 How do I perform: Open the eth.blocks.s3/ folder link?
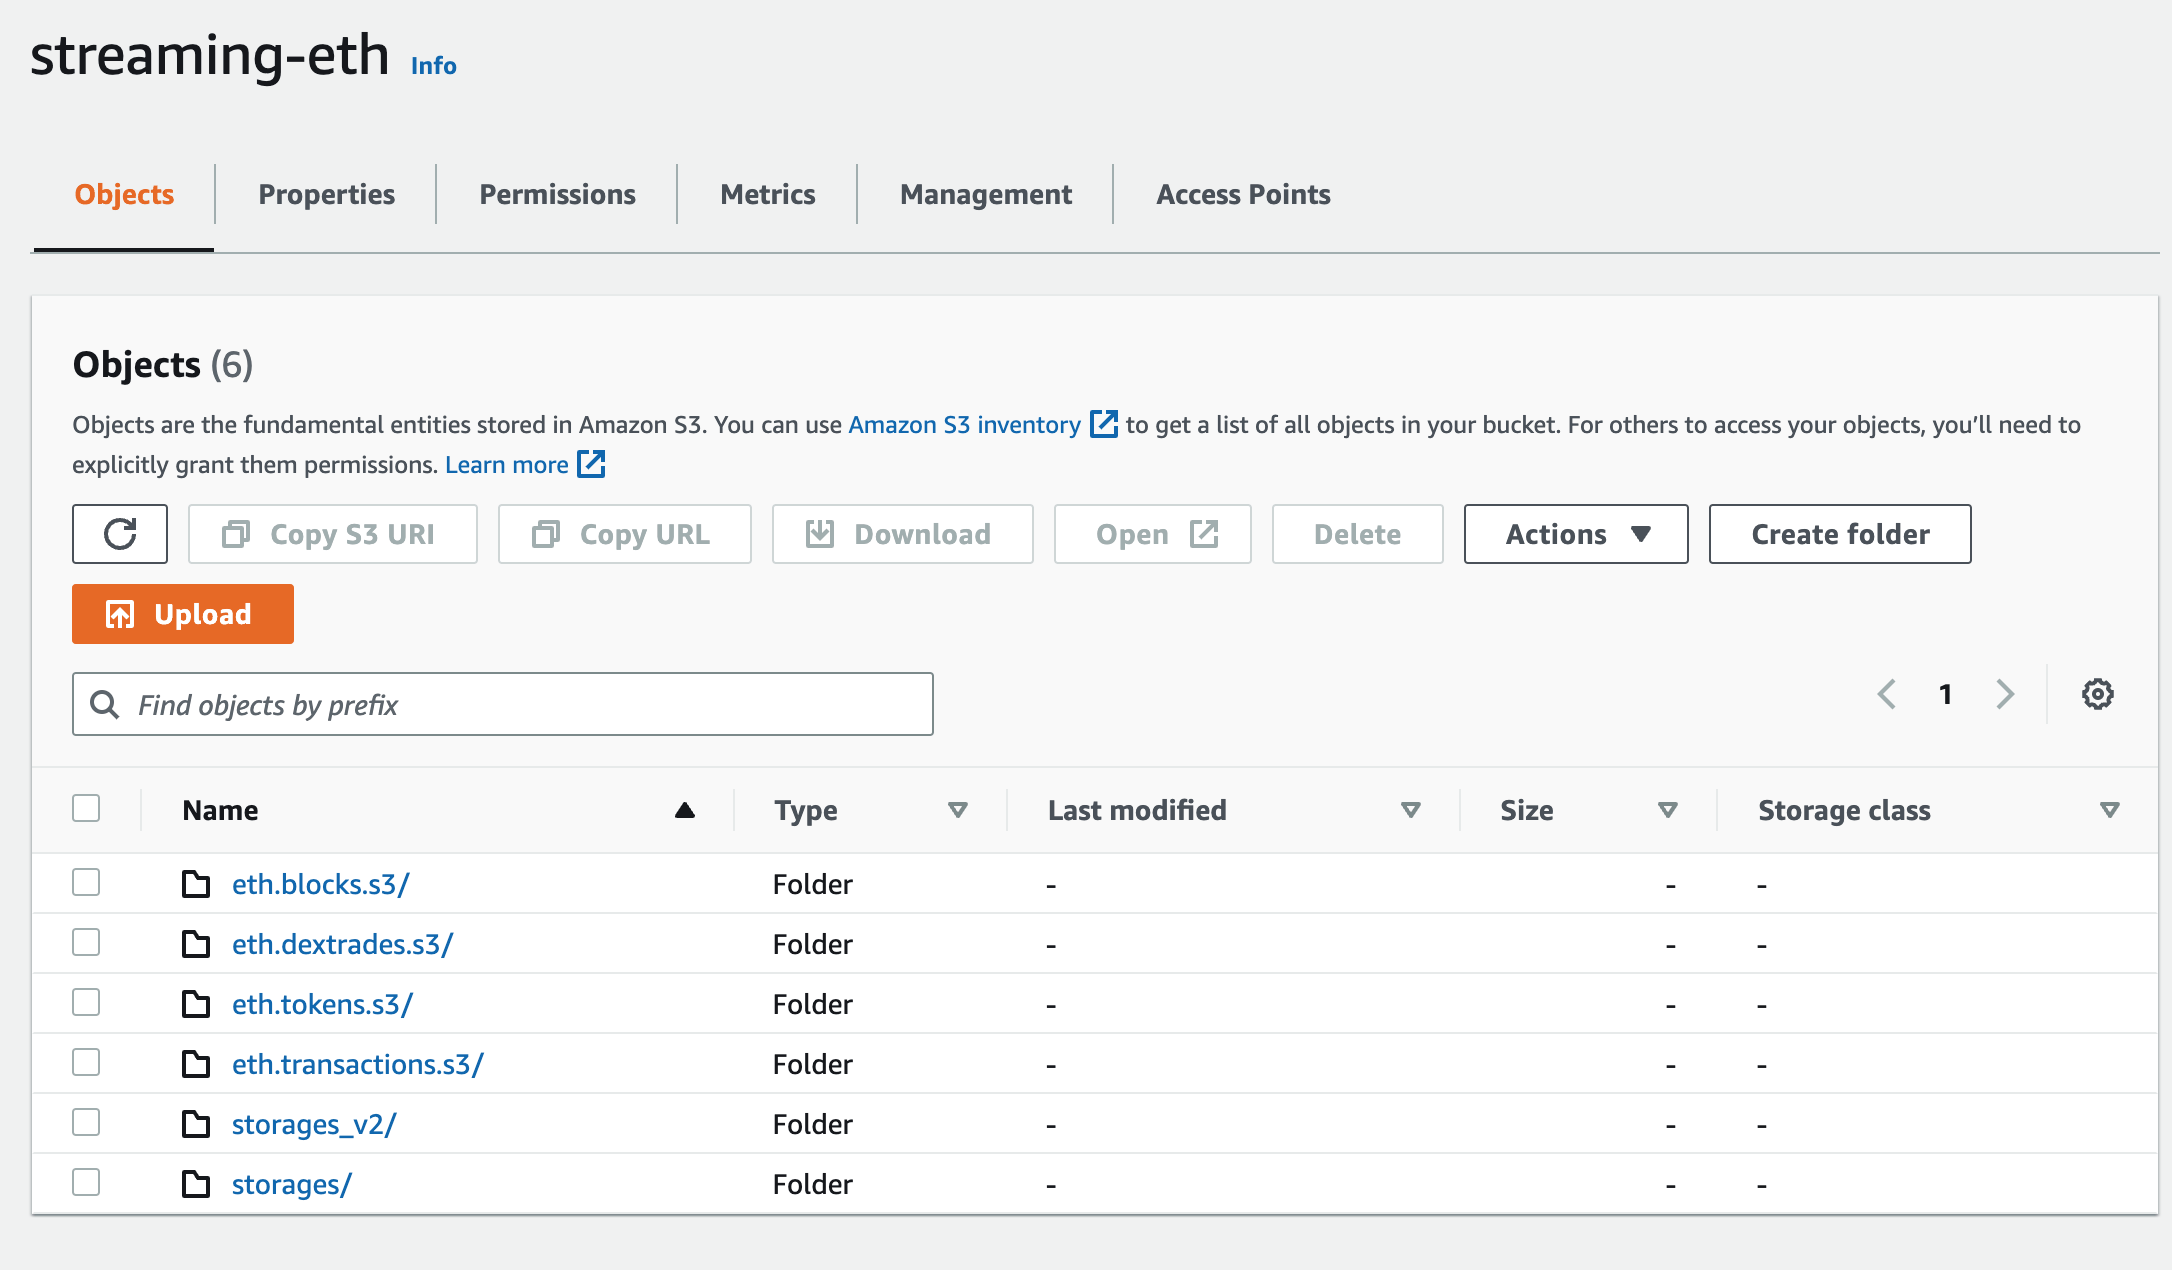click(x=320, y=884)
